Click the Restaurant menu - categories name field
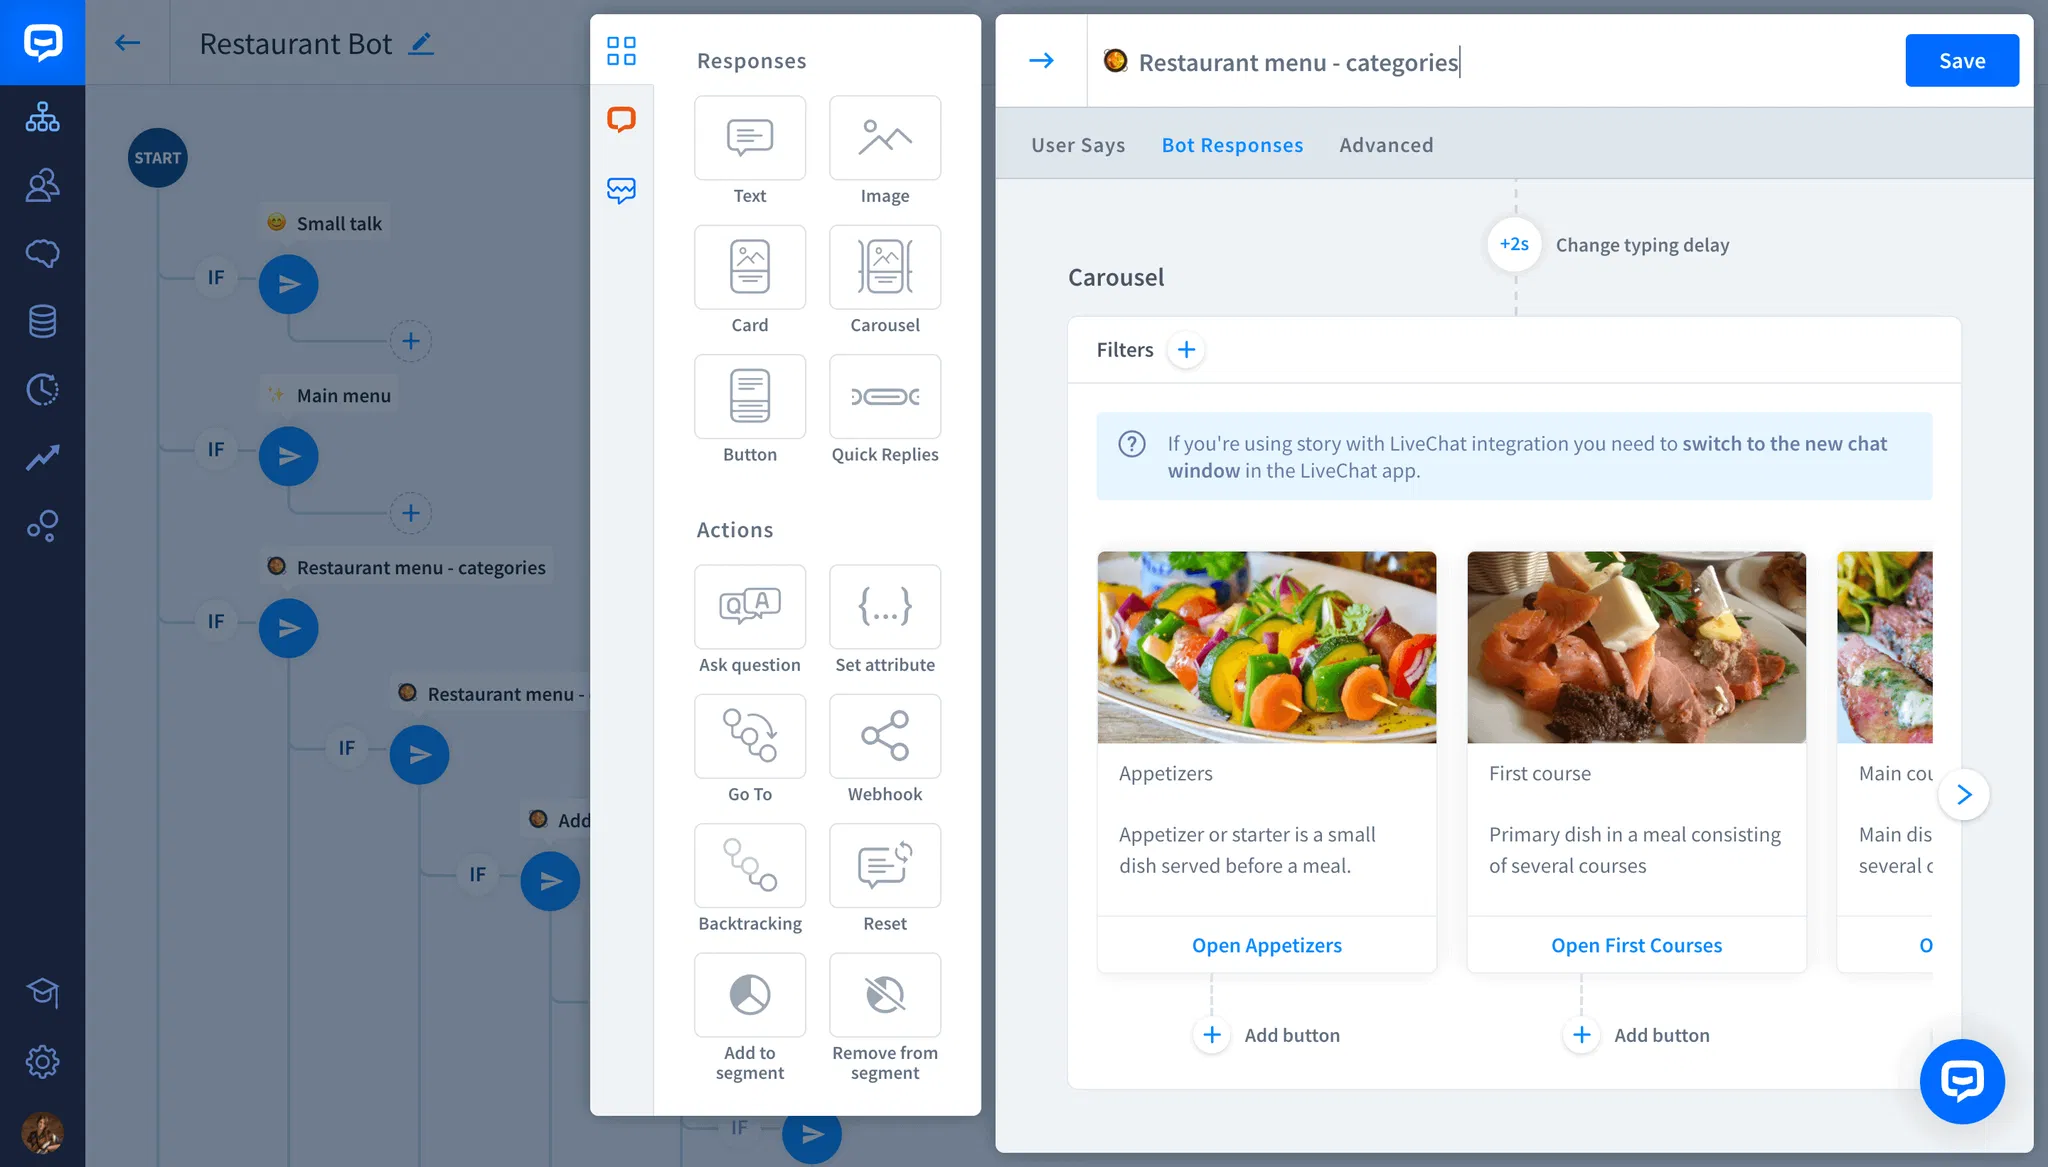 coord(1298,63)
